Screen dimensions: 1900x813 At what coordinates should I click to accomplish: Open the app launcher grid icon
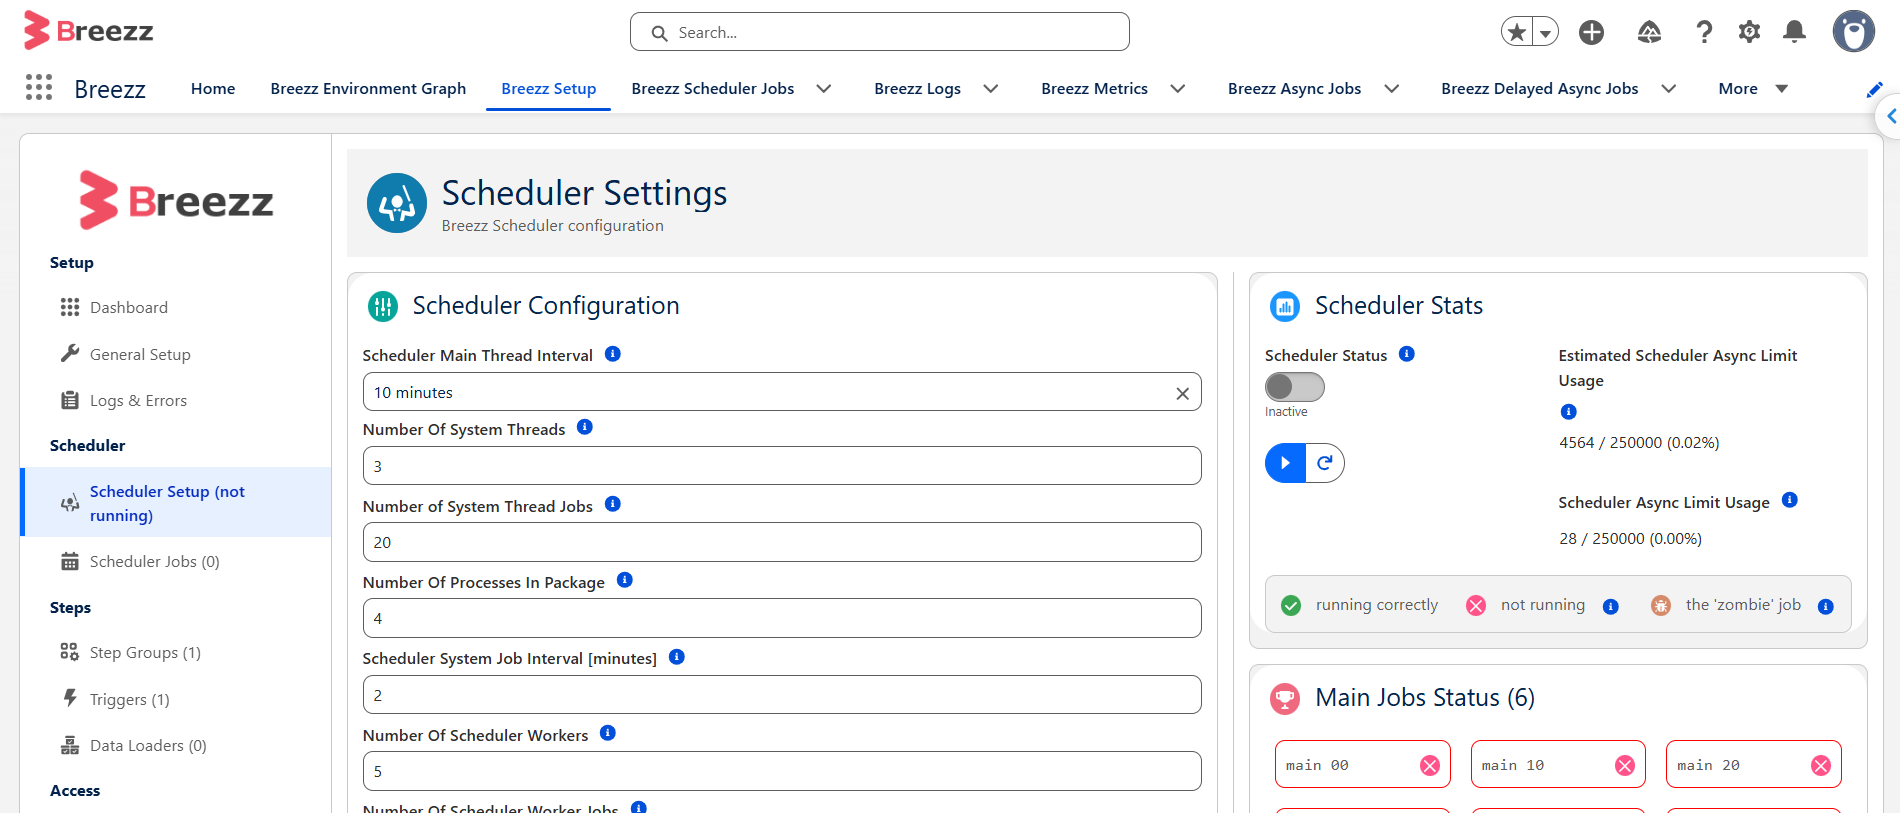pyautogui.click(x=39, y=88)
